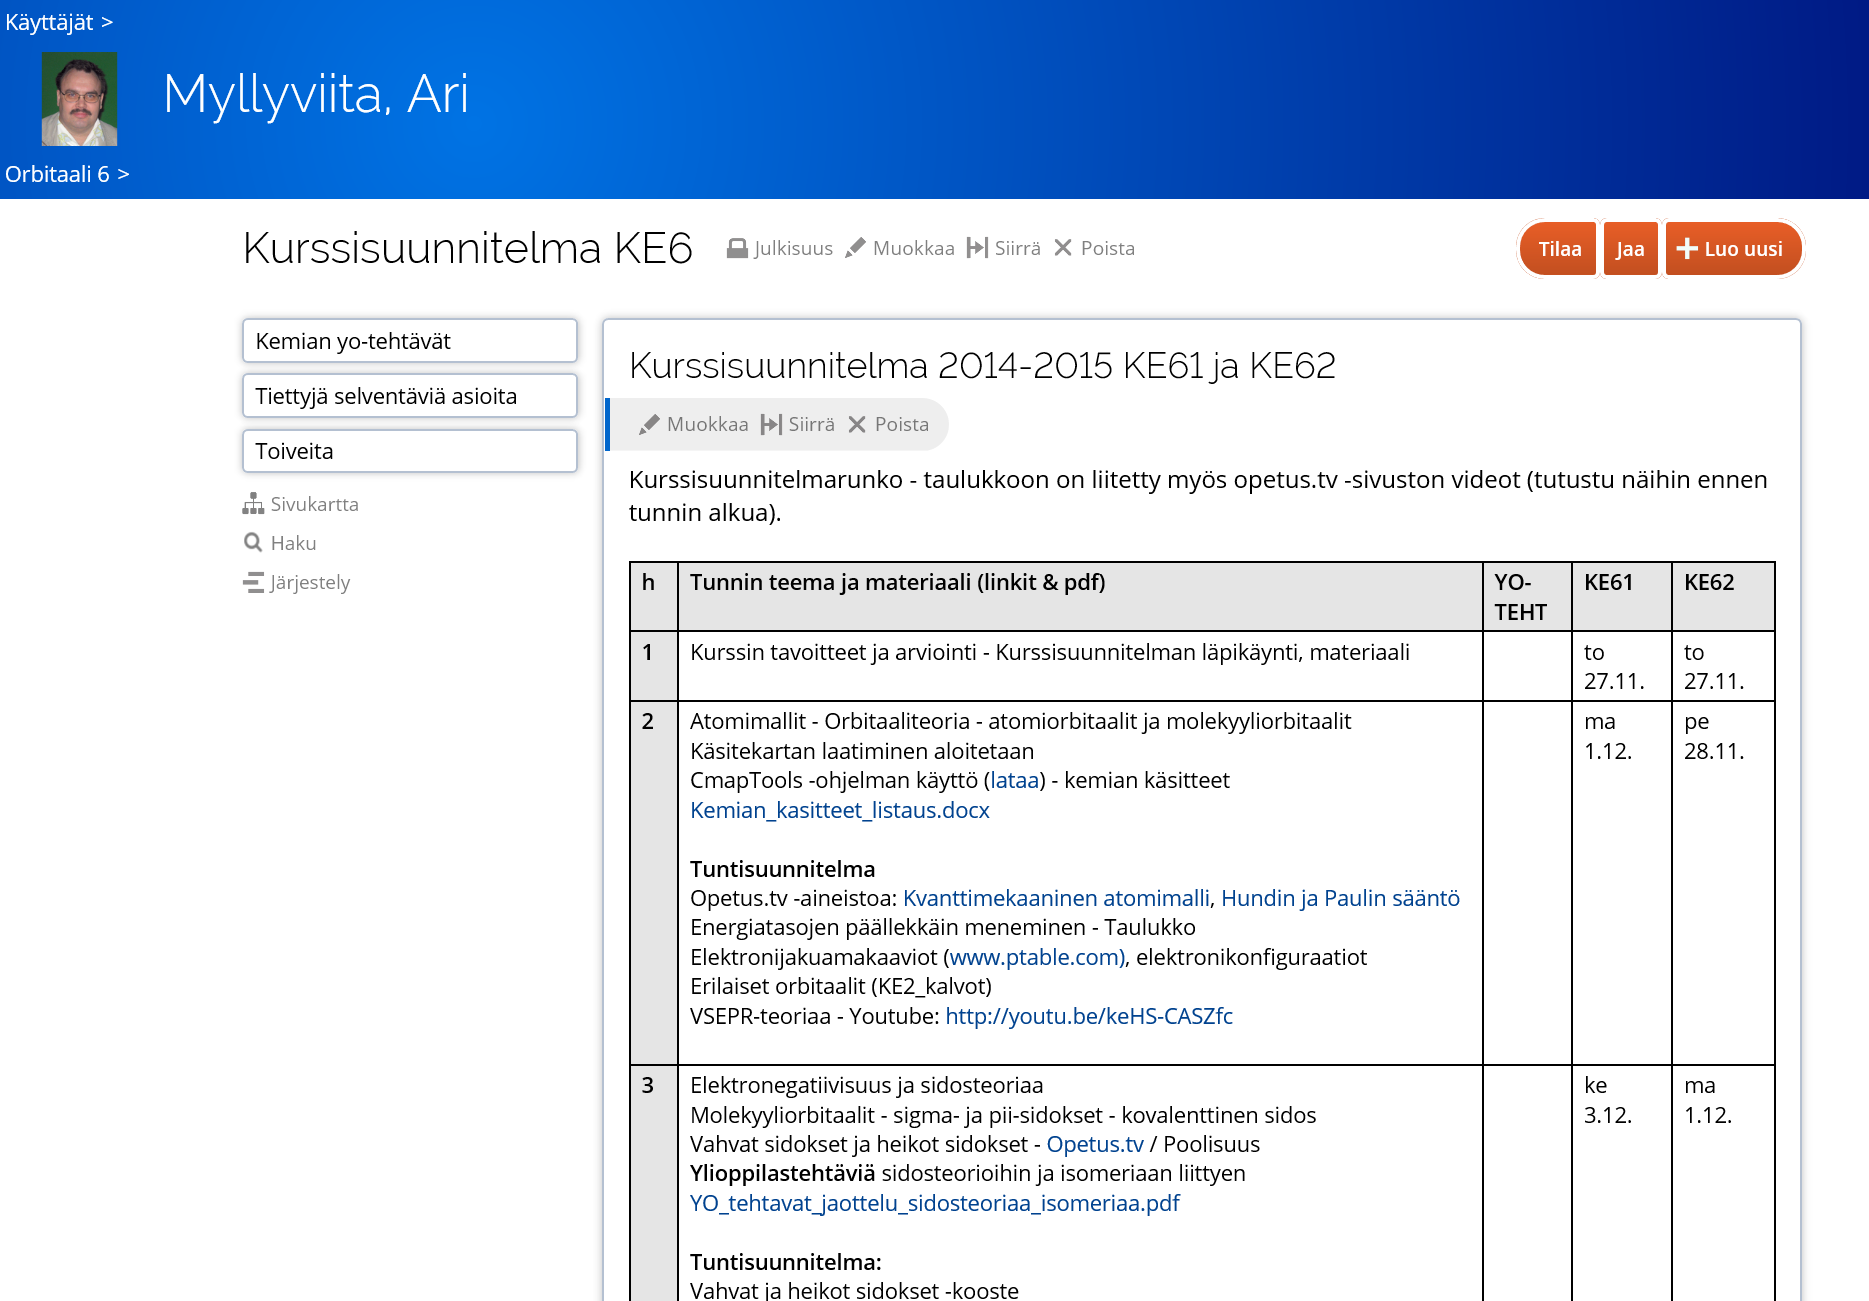Click Poista label next to Kurssisuunnitelma KE6
This screenshot has height=1301, width=1869.
(x=1108, y=248)
